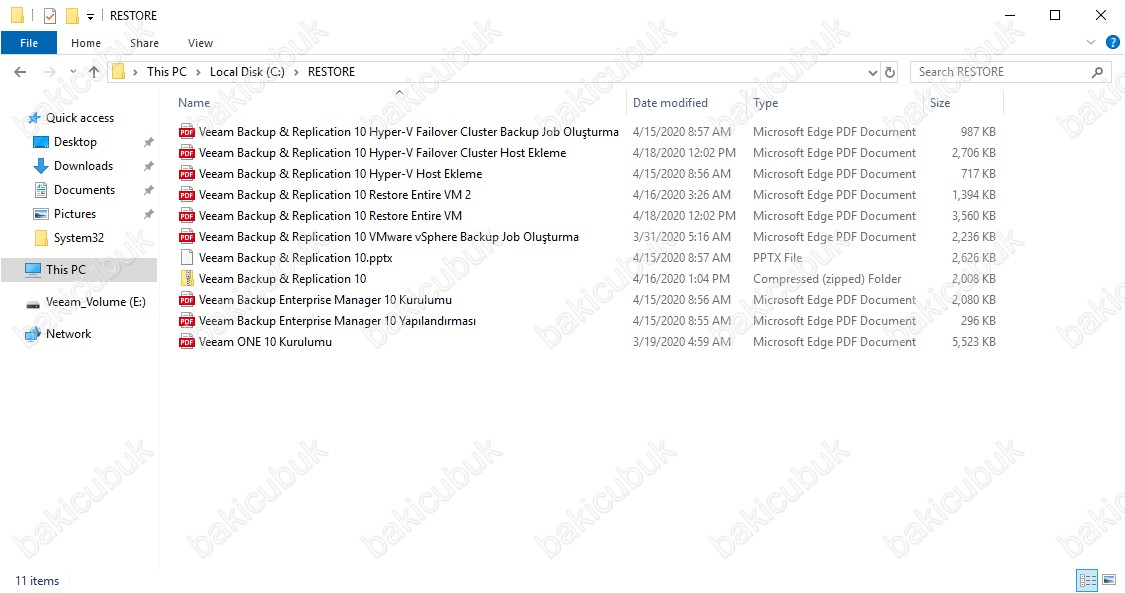Click RESTORE in the address breadcrumb
The width and height of the screenshot is (1125, 593).
[x=331, y=72]
